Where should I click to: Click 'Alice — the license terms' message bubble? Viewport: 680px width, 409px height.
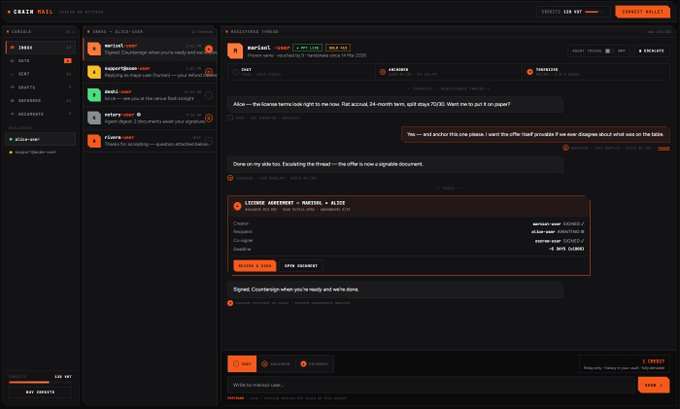coord(396,105)
